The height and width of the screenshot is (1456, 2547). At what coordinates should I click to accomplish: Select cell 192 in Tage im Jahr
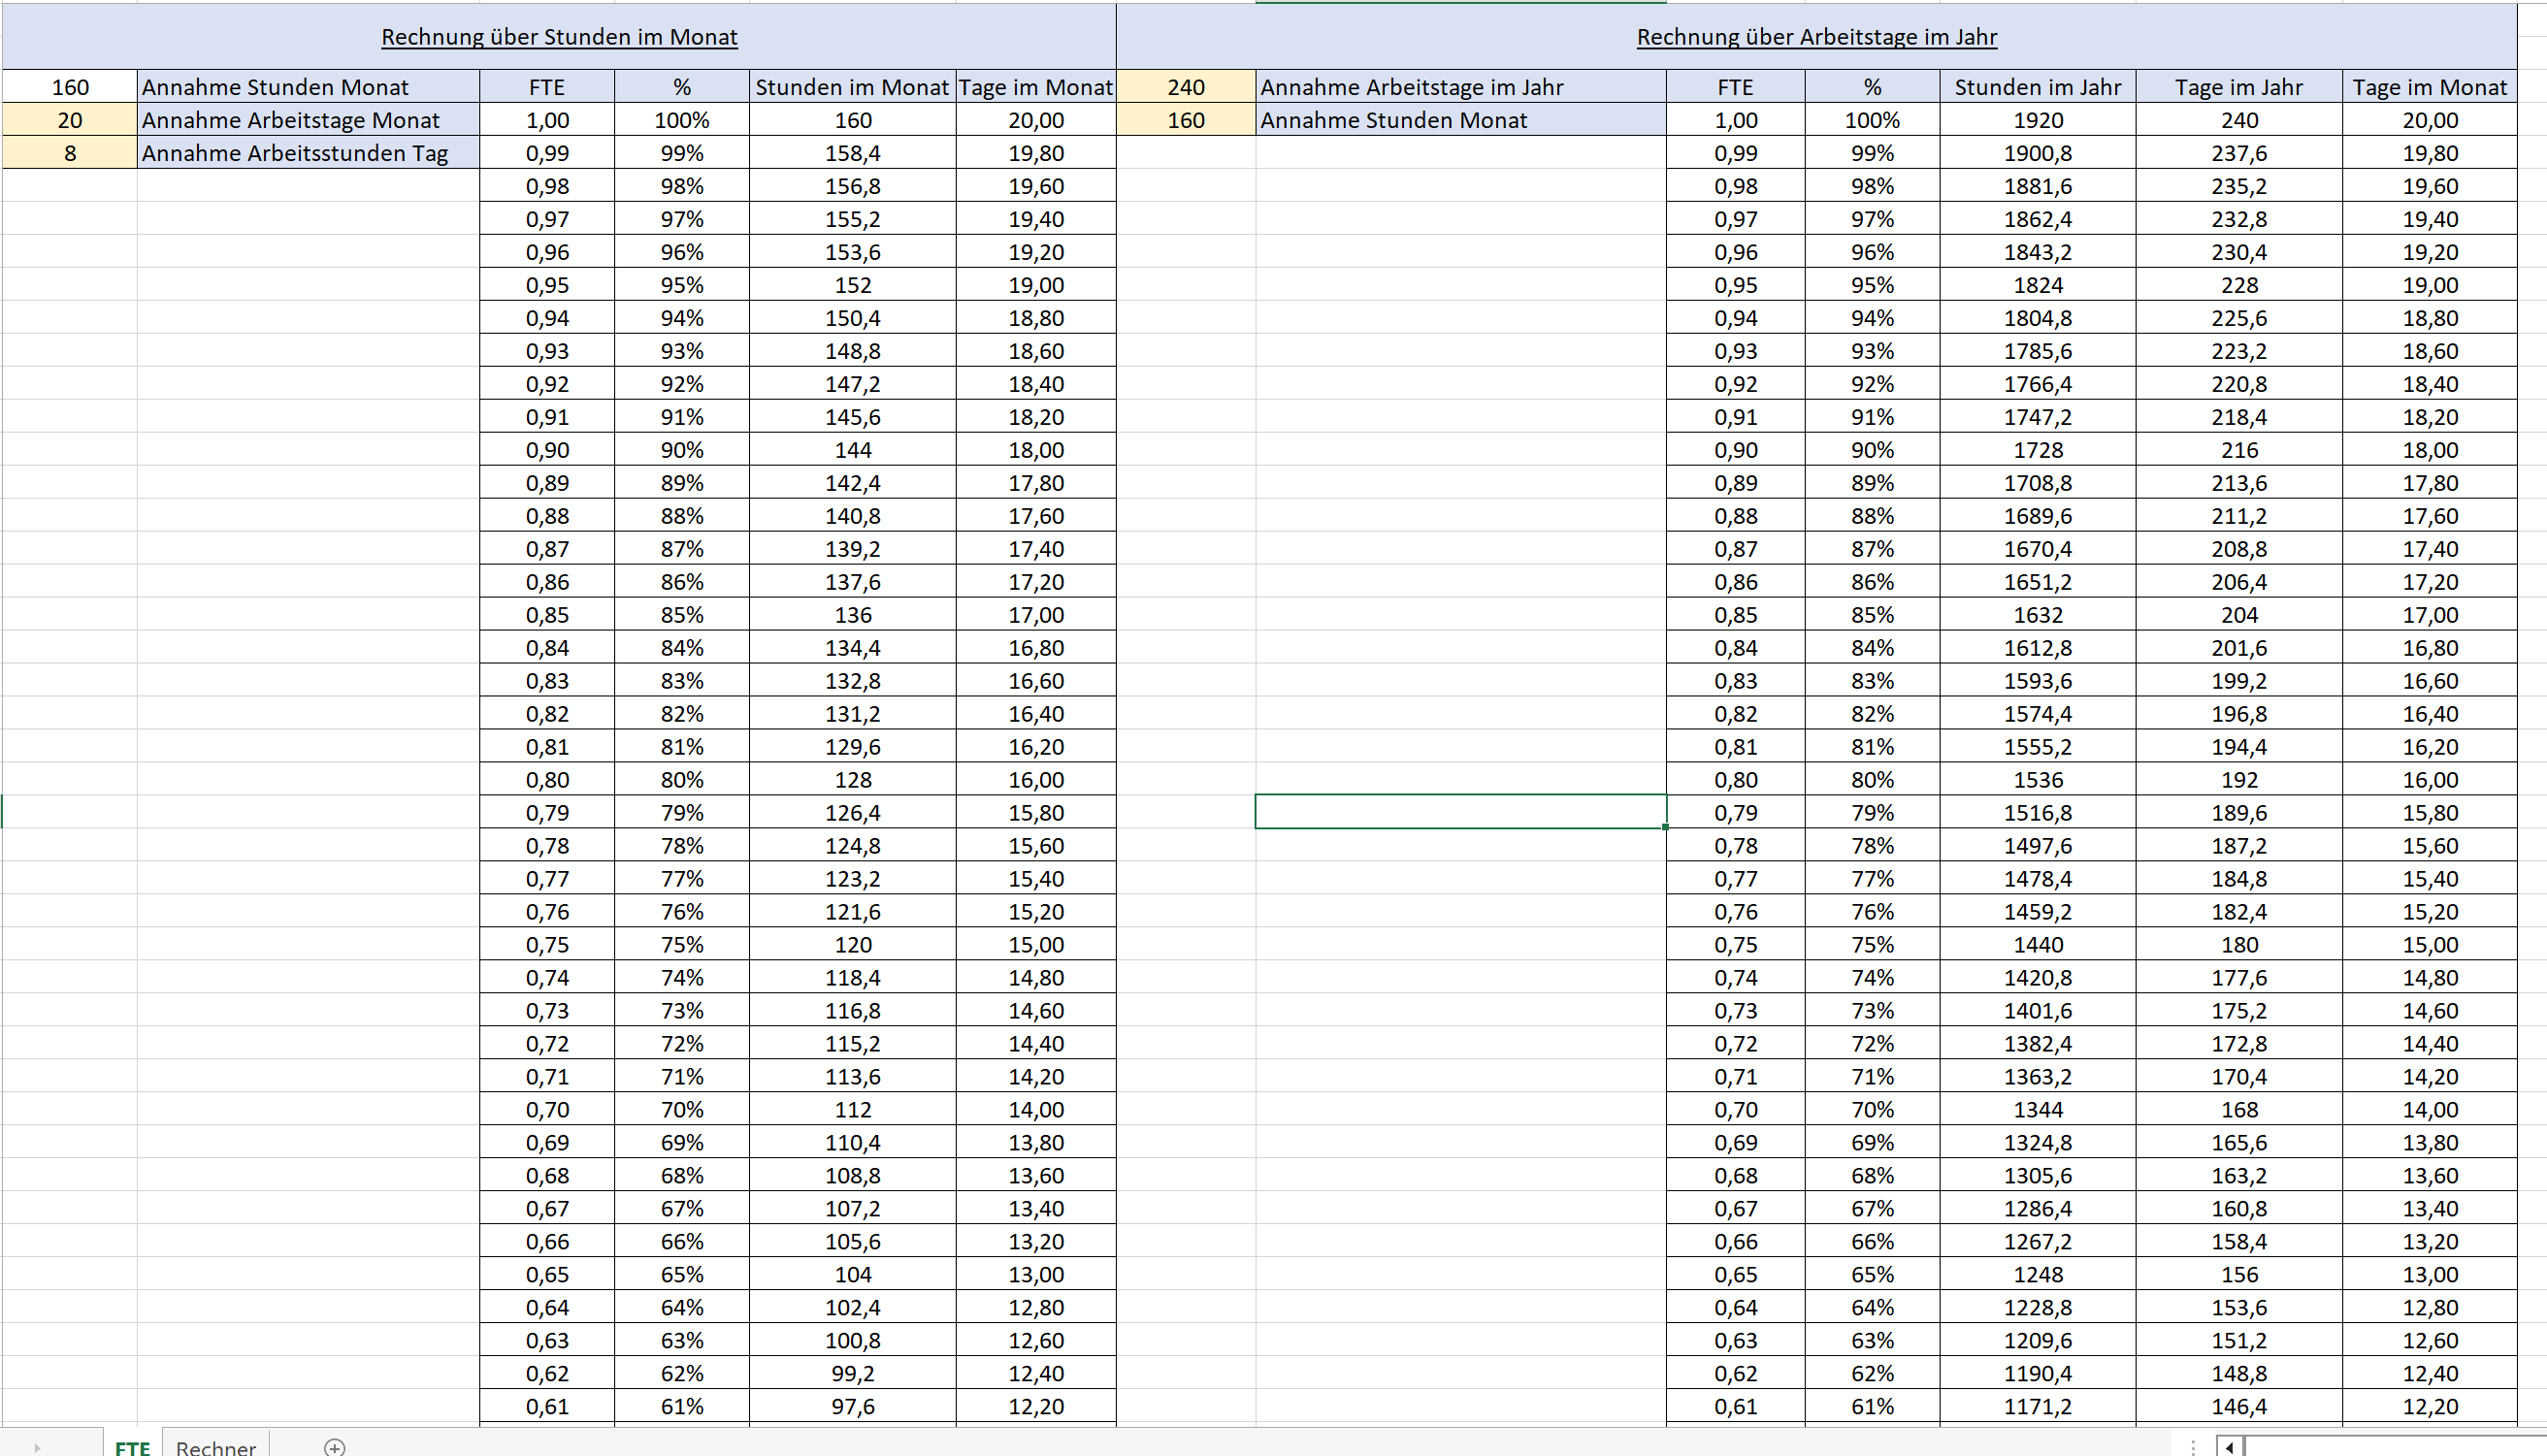tap(2238, 780)
